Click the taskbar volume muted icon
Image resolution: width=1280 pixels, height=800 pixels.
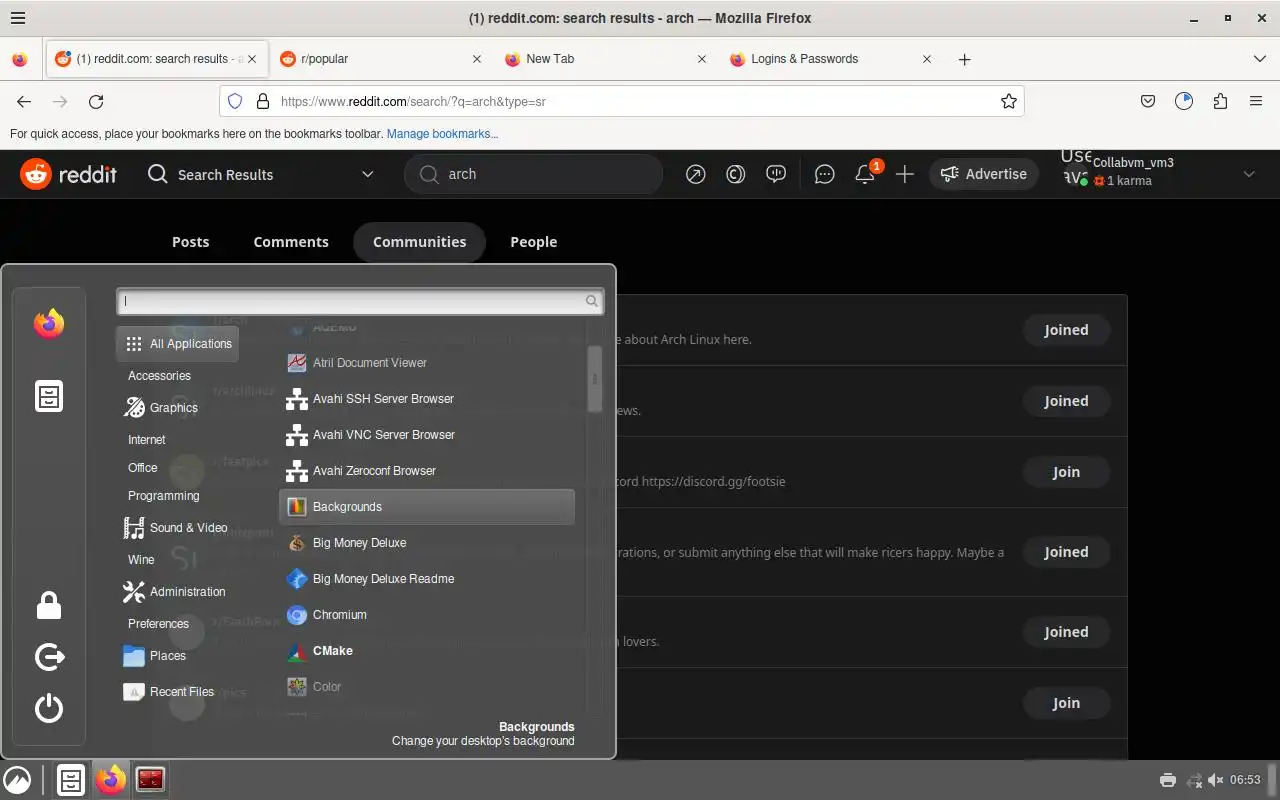[x=1215, y=780]
